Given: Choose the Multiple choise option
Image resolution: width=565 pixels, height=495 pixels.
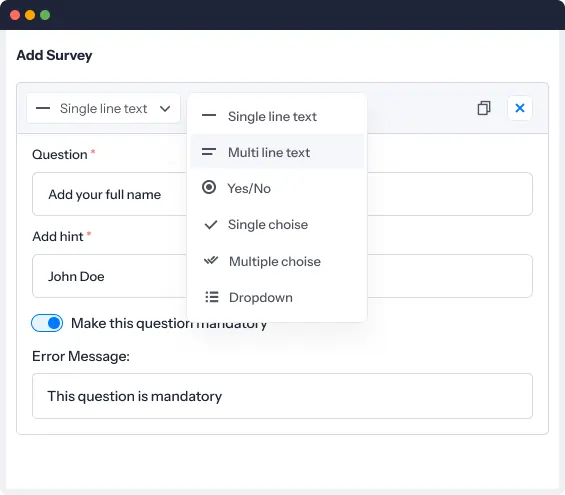Looking at the screenshot, I should point(277,261).
